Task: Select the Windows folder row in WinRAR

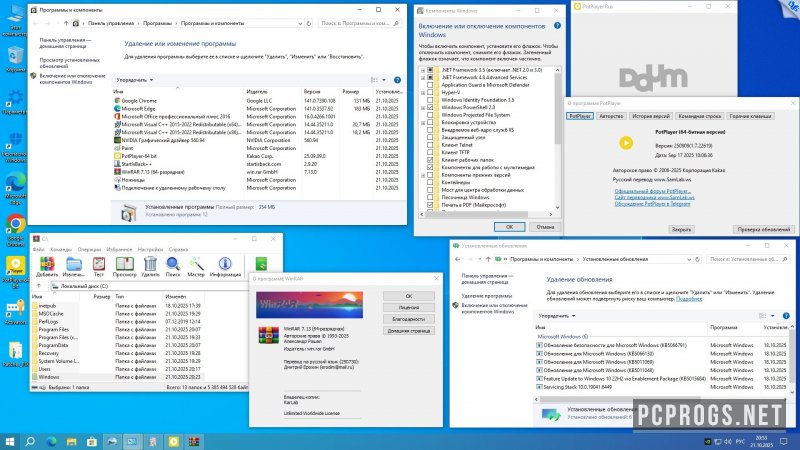Action: coord(117,377)
